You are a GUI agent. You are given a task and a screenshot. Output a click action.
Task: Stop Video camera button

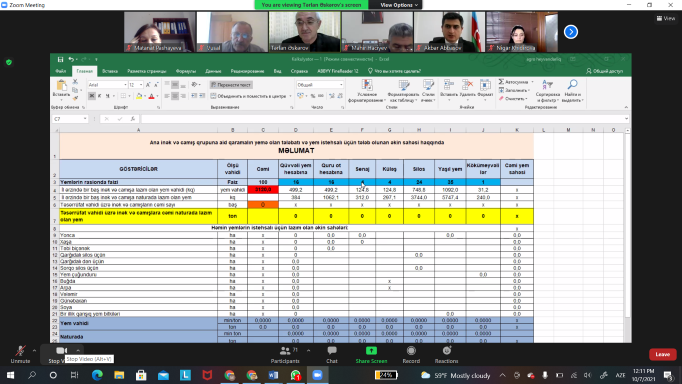(59, 354)
